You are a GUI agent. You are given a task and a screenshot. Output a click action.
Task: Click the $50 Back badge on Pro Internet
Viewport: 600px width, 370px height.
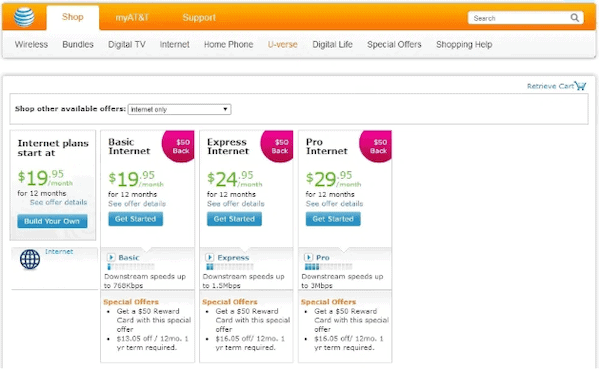tap(376, 147)
